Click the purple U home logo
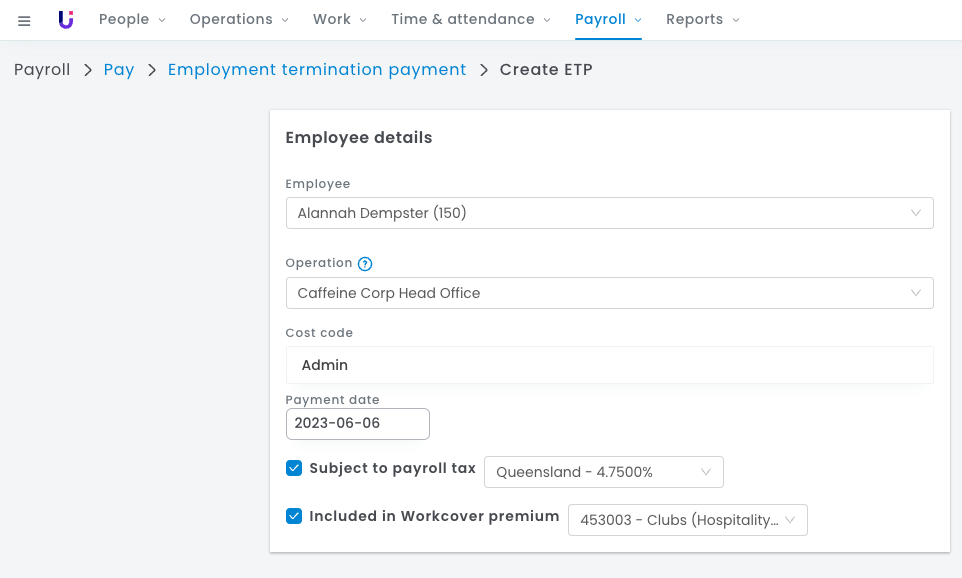Viewport: 962px width, 578px height. pyautogui.click(x=66, y=20)
